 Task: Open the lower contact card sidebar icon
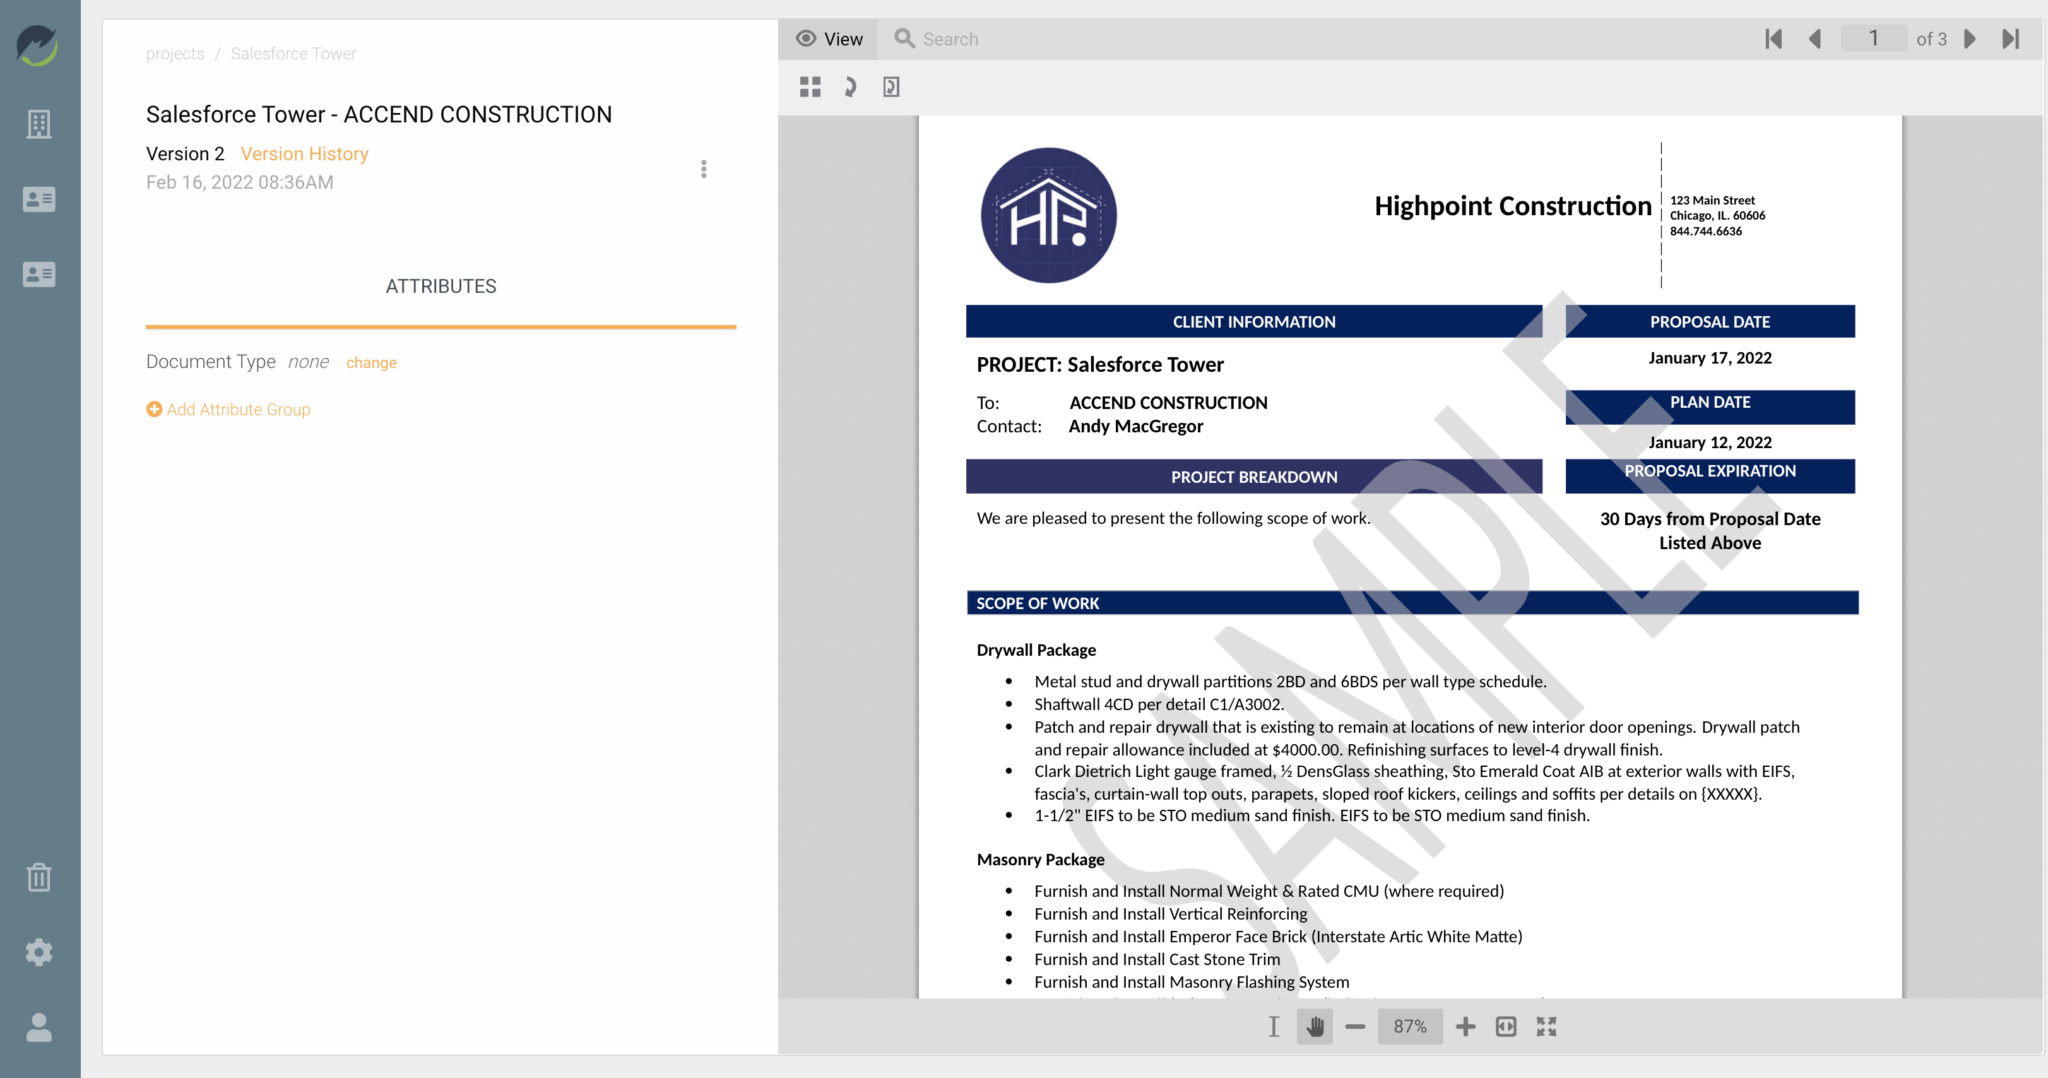39,274
